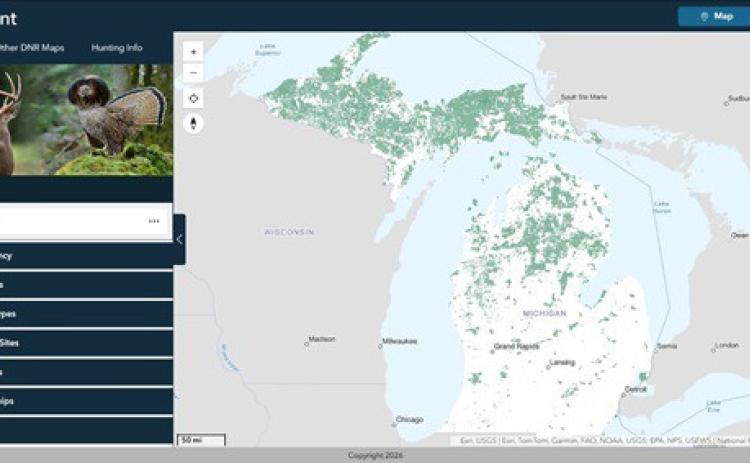Click the Lake Huron label

[662, 207]
